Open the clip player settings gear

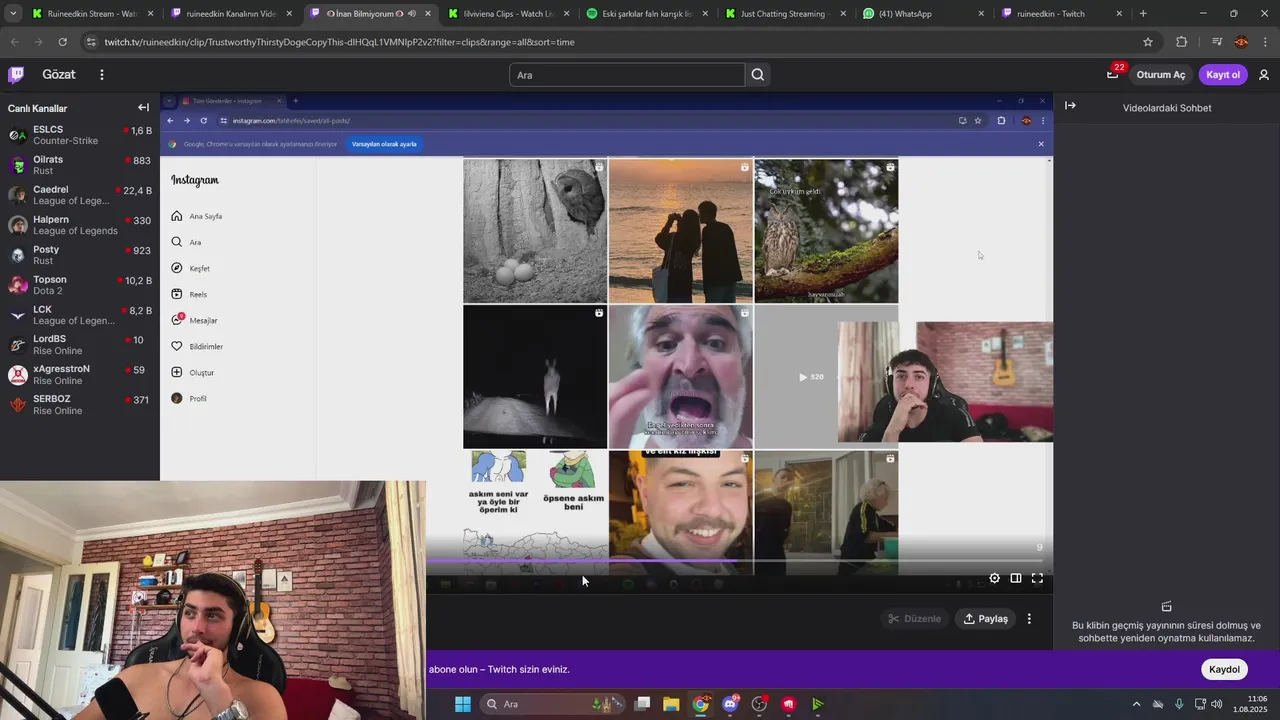(994, 578)
